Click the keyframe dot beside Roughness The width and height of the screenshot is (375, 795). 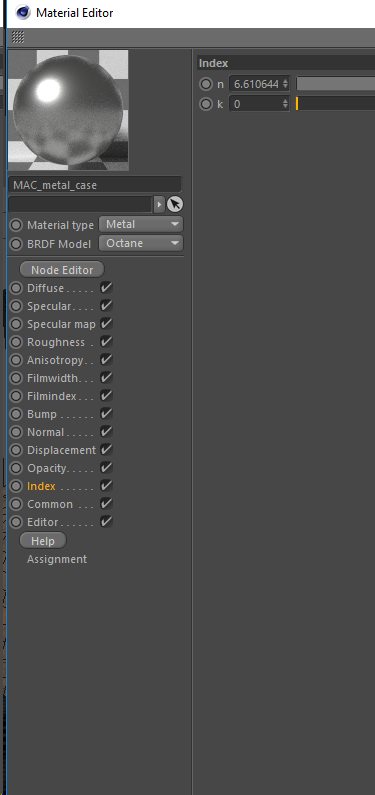tap(17, 342)
